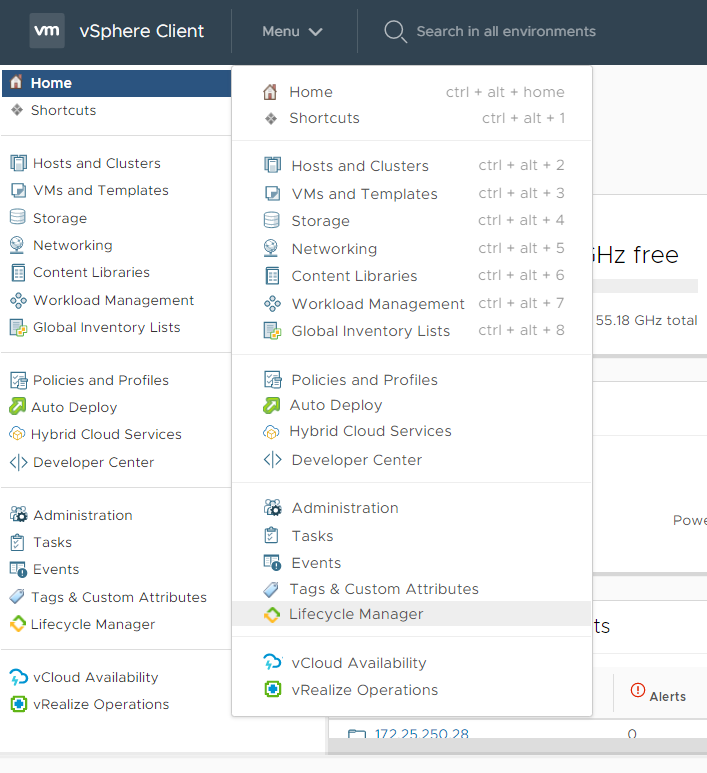Click the search magnifier icon
Viewport: 707px width, 773px height.
395,32
